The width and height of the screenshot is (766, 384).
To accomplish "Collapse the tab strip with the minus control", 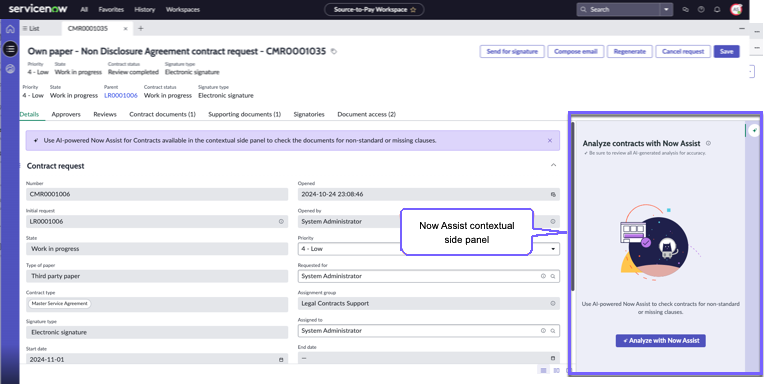I will point(742,29).
